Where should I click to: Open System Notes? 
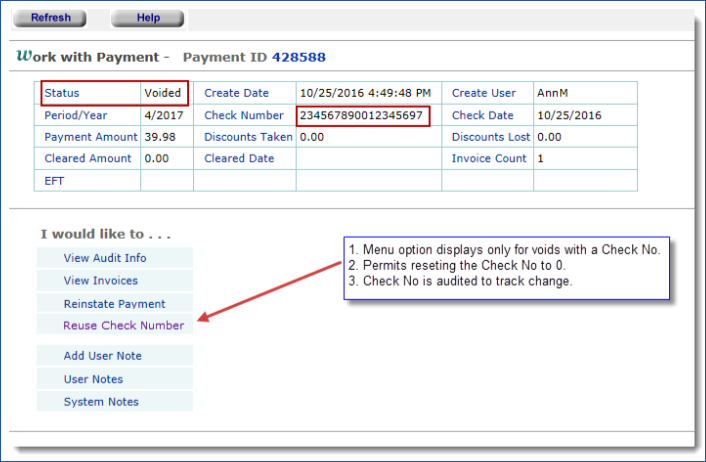[101, 402]
